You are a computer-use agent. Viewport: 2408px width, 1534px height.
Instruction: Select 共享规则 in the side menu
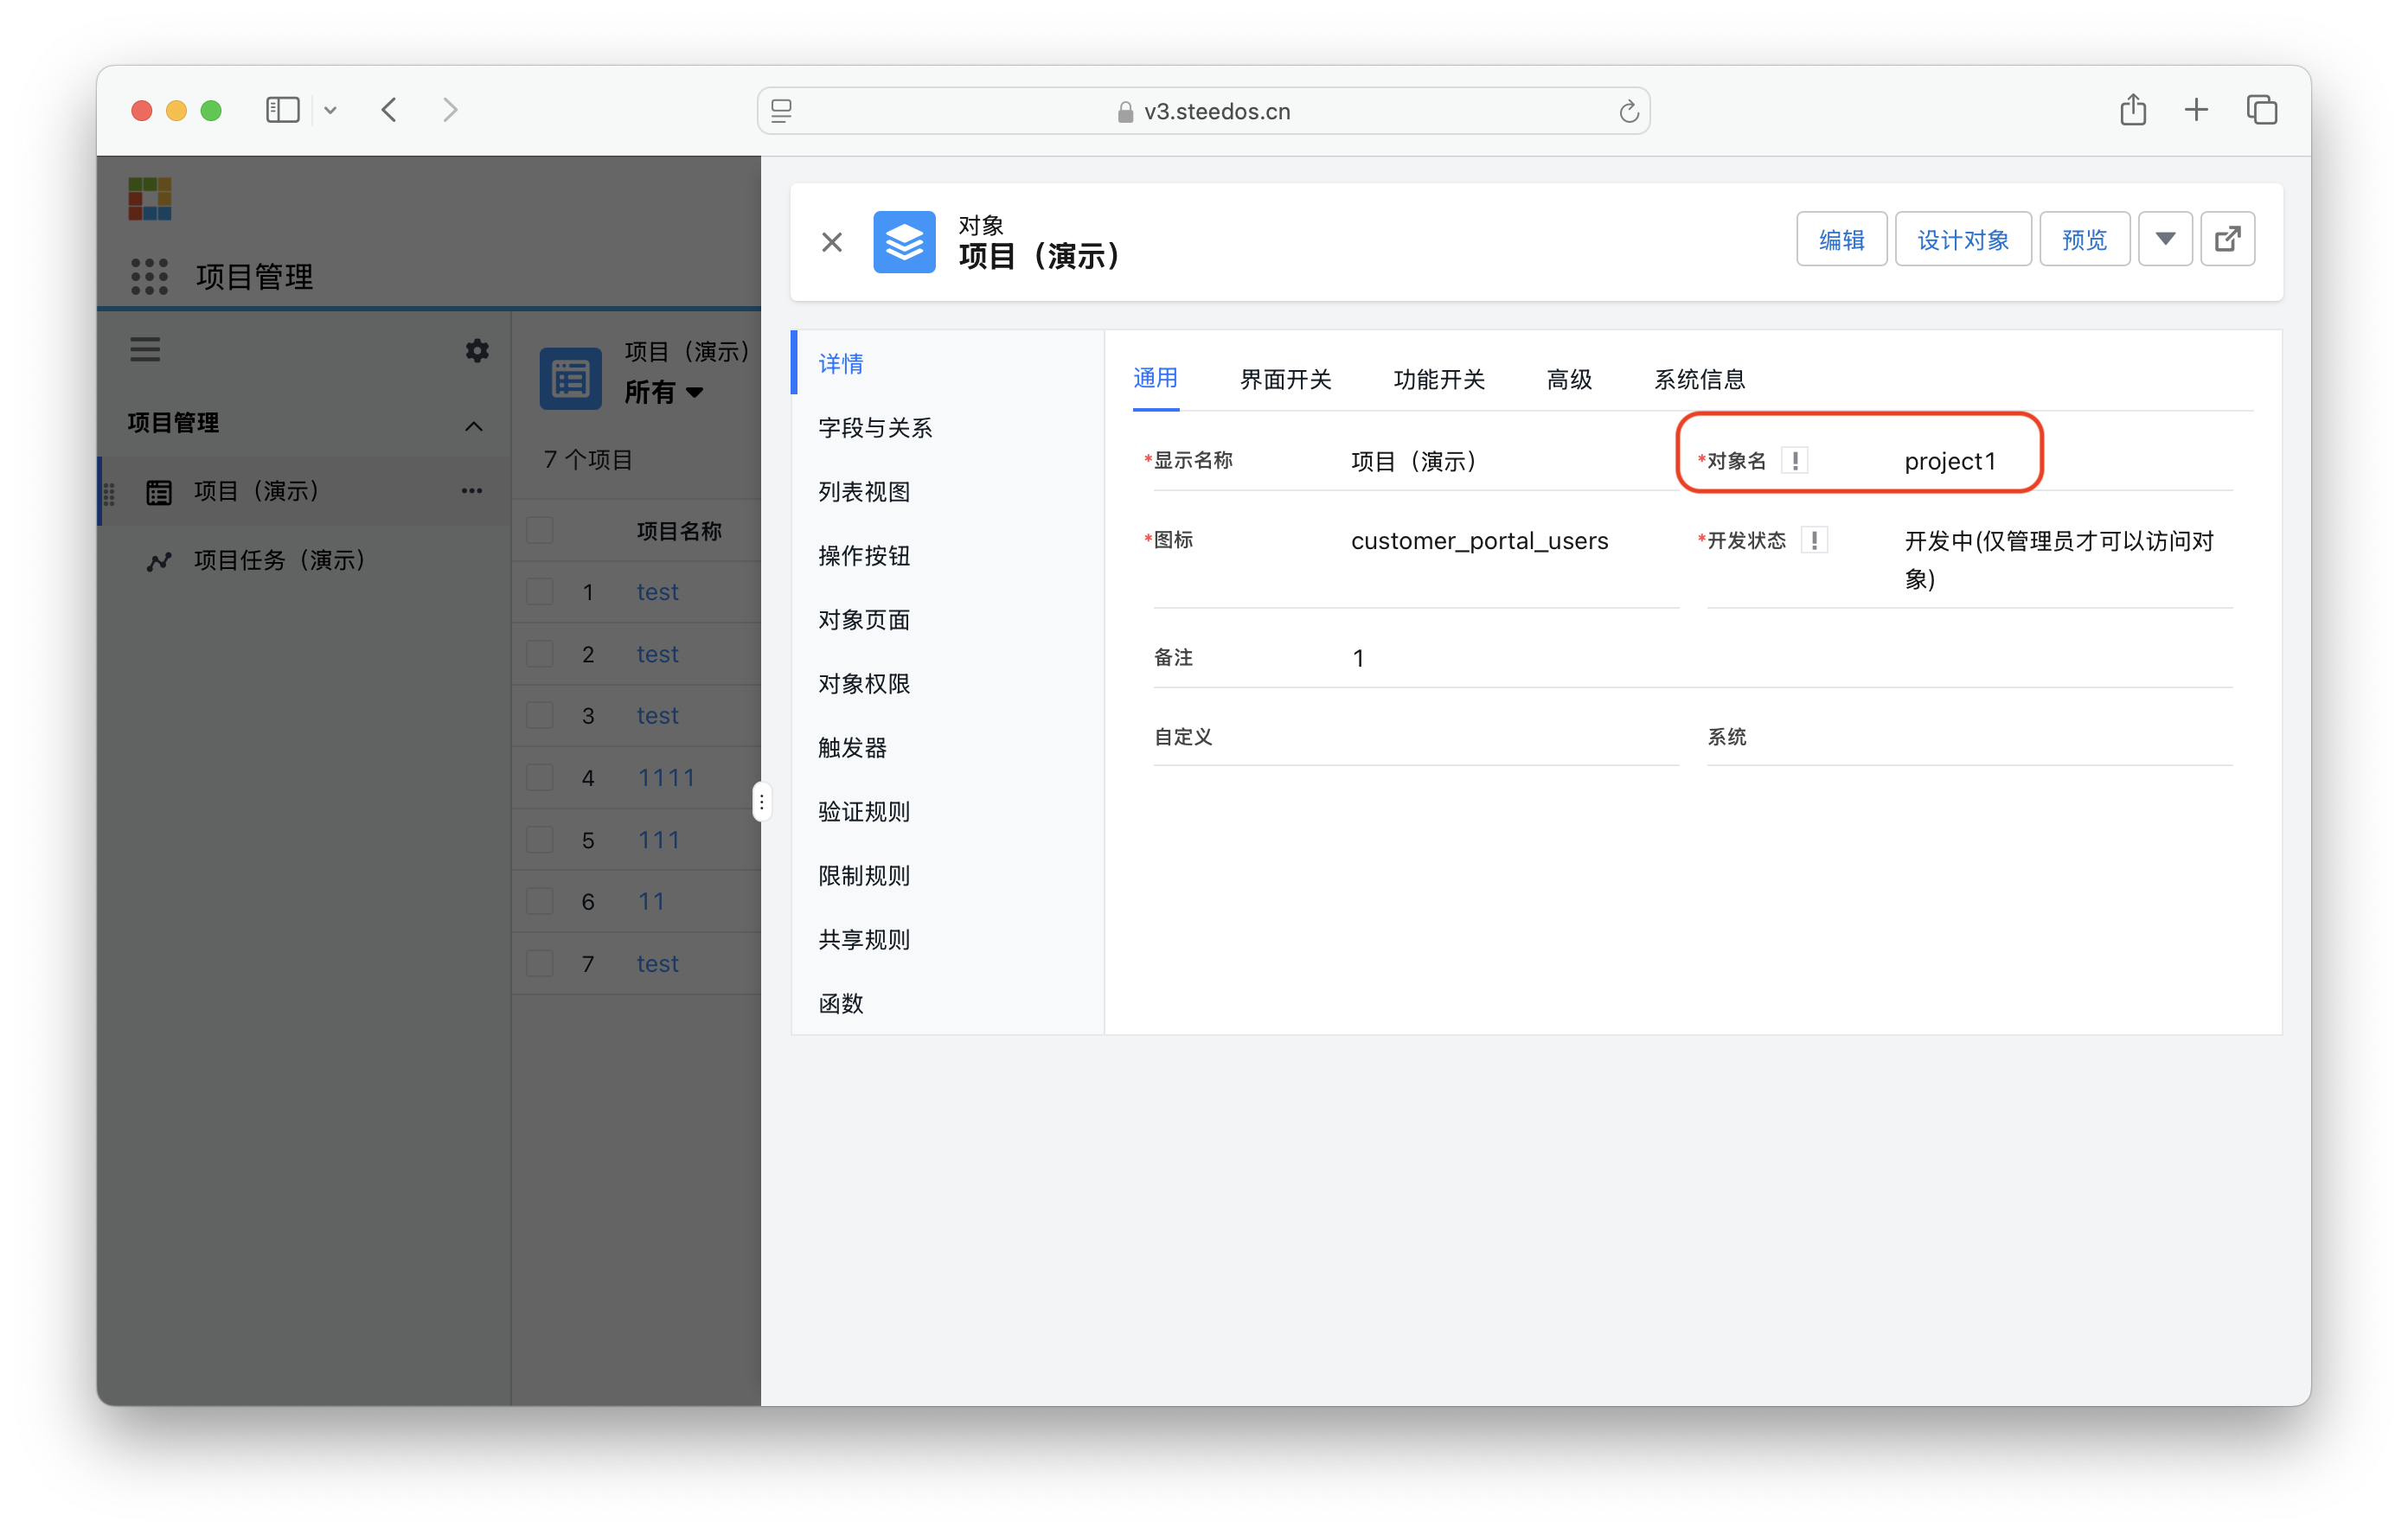point(948,939)
